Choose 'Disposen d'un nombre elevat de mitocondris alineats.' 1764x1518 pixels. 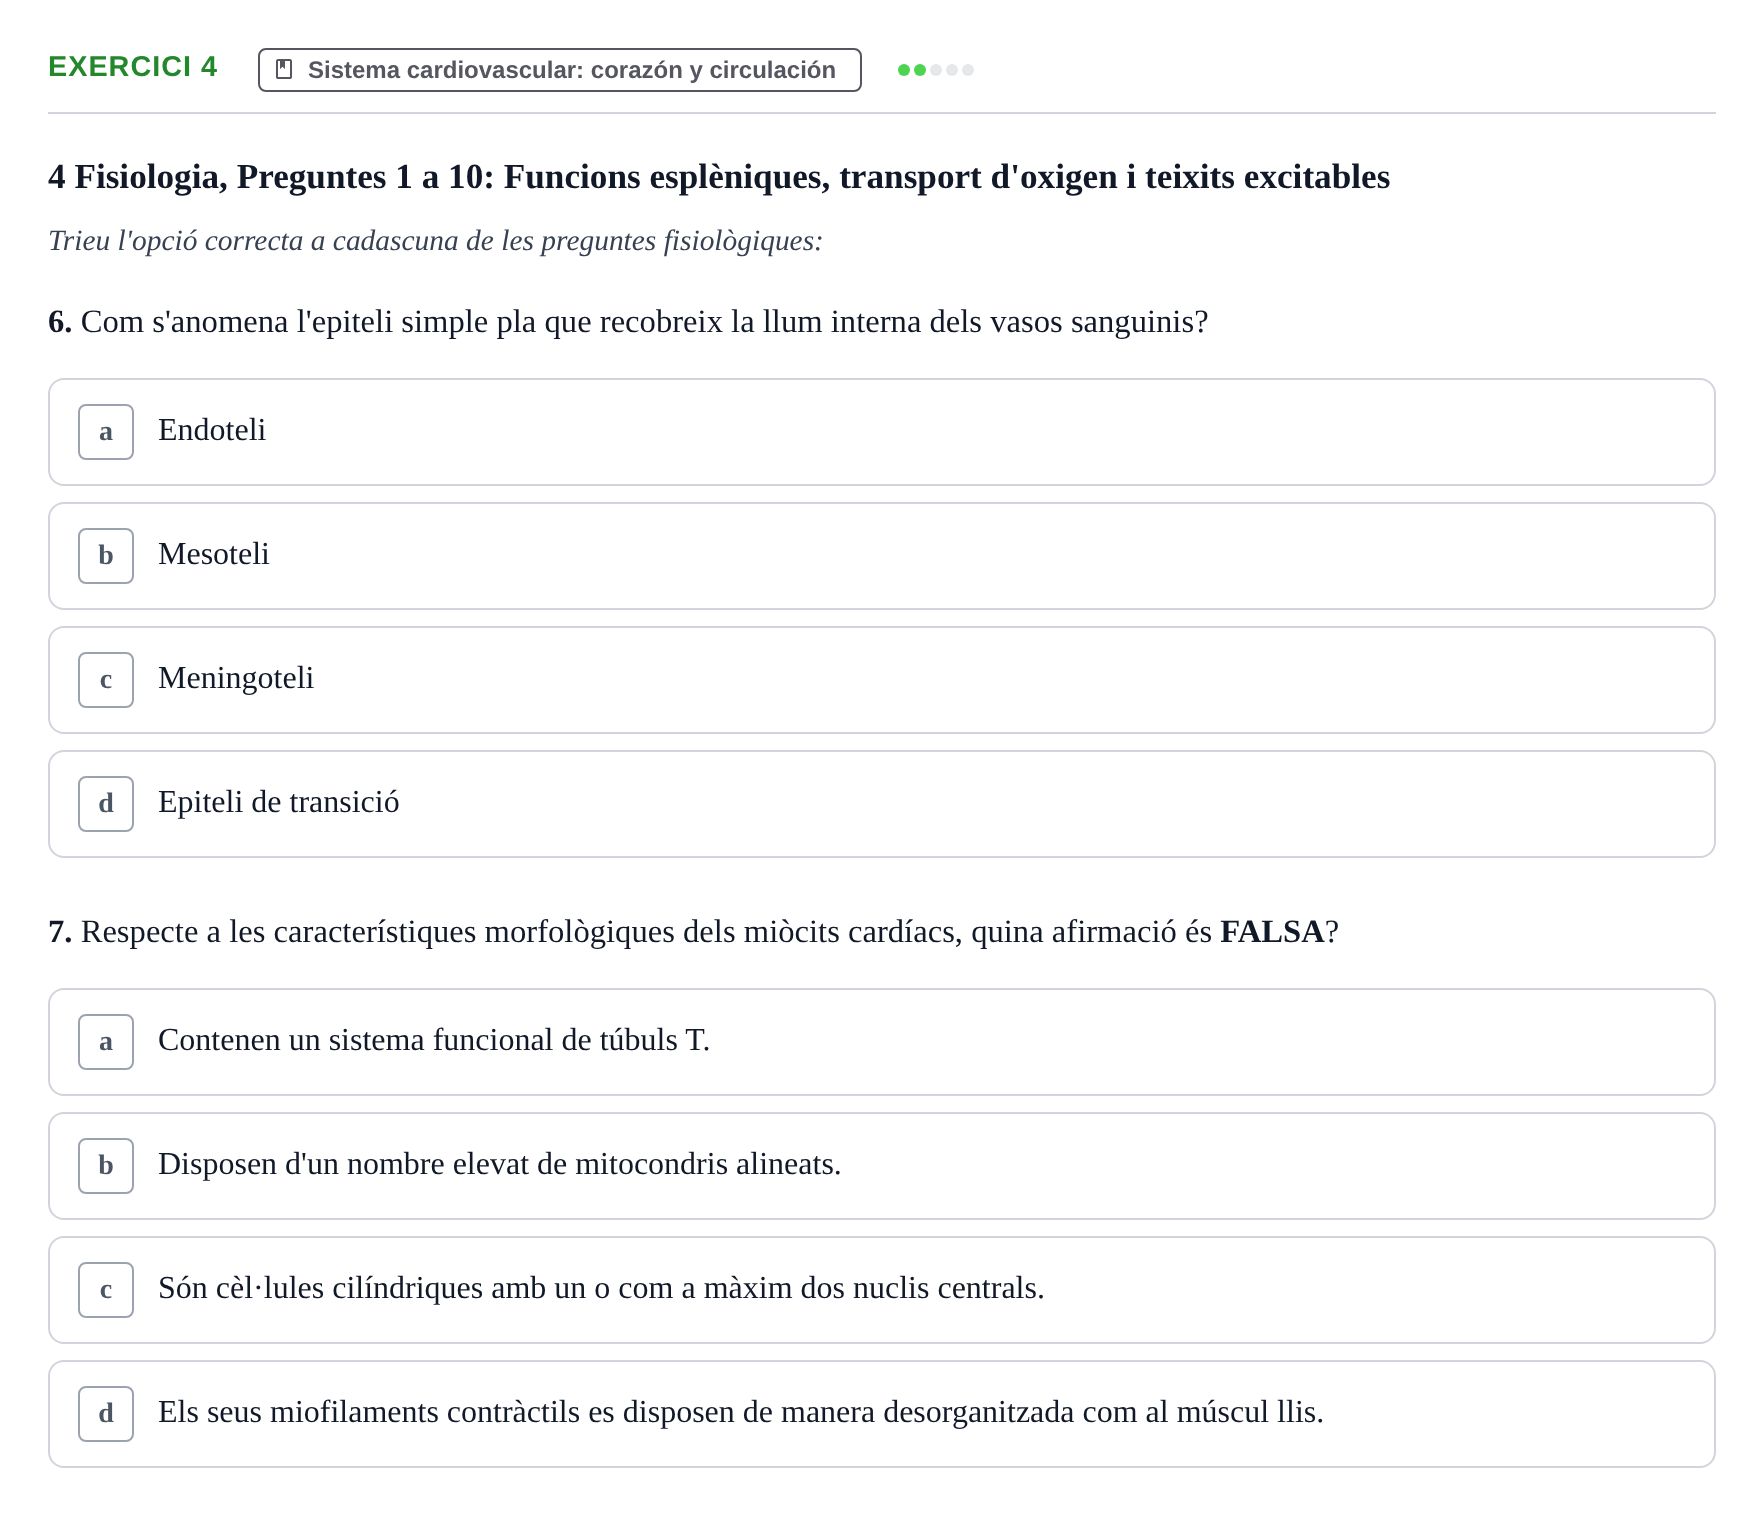click(x=882, y=1166)
